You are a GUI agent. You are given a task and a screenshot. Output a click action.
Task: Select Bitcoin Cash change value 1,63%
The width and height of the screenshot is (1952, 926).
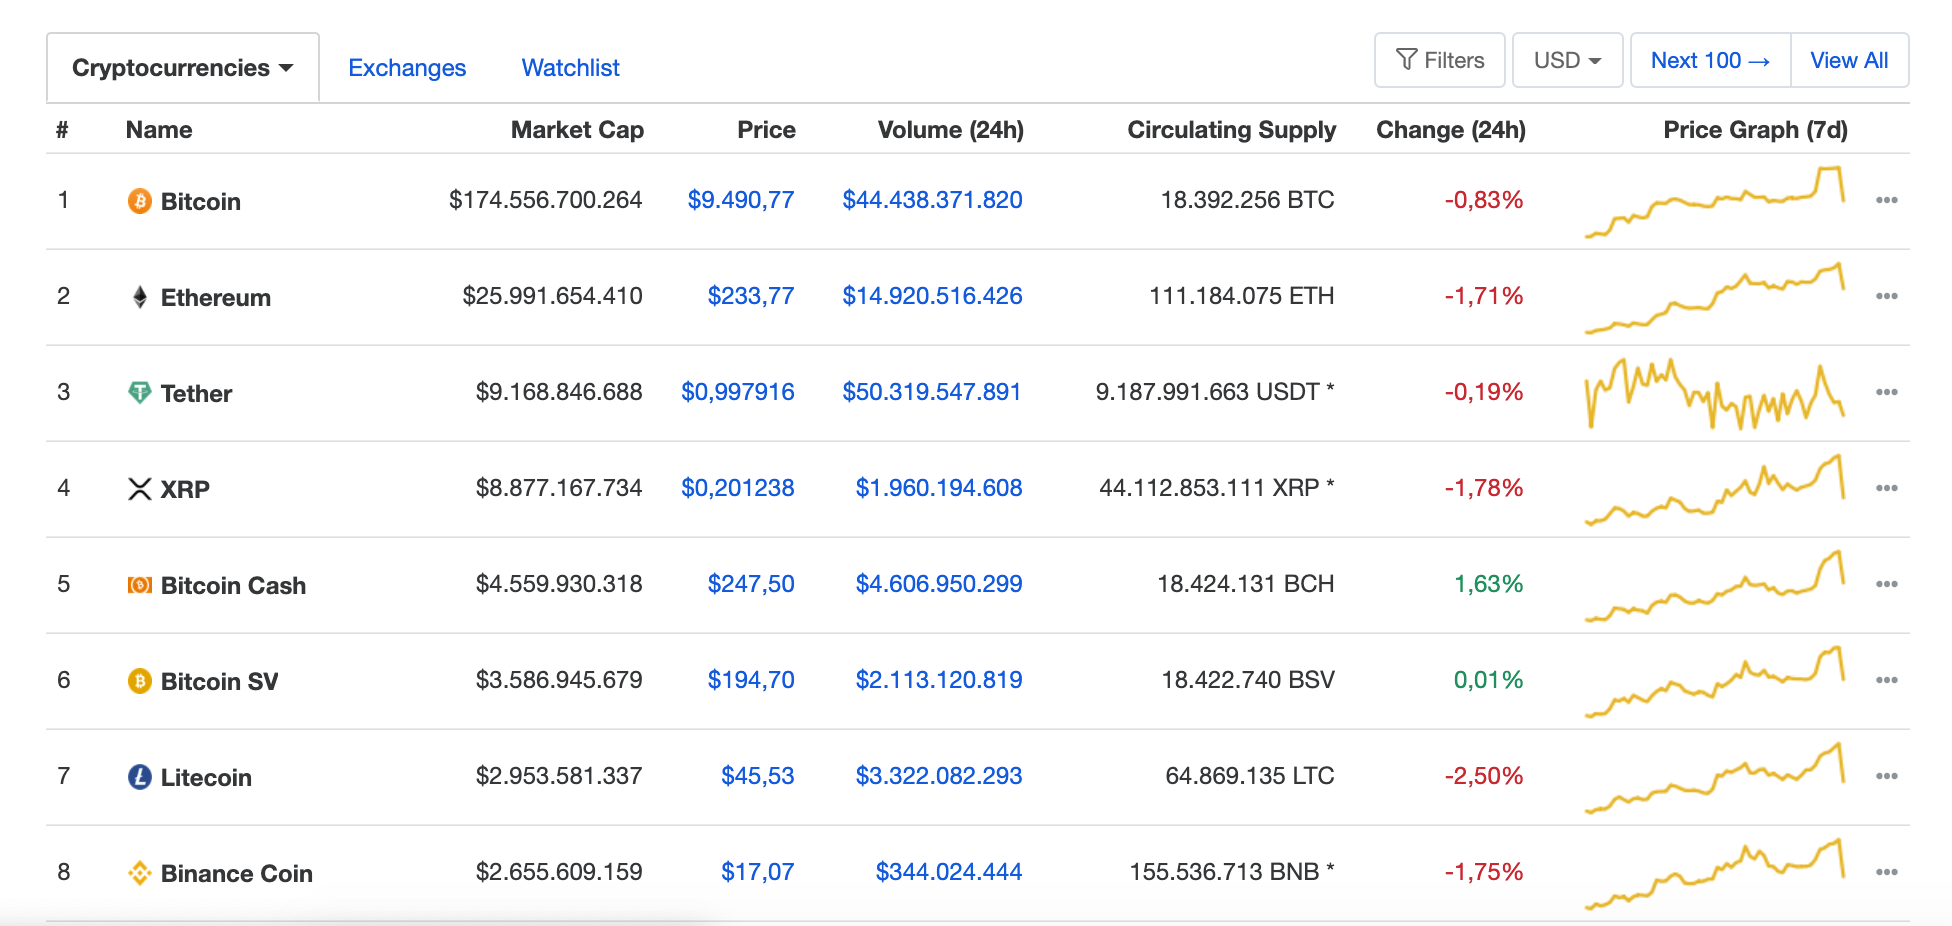tap(1488, 584)
